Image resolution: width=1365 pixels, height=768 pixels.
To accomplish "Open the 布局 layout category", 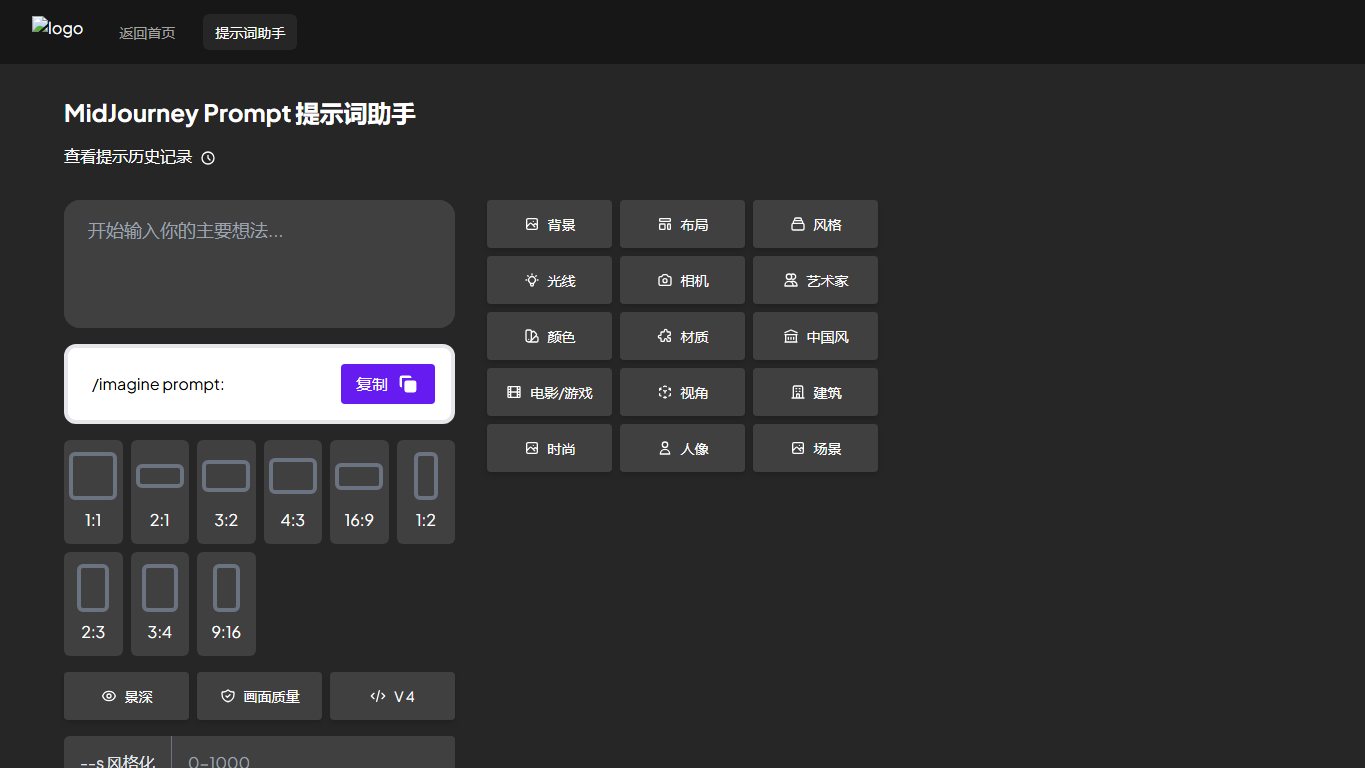I will (x=682, y=224).
